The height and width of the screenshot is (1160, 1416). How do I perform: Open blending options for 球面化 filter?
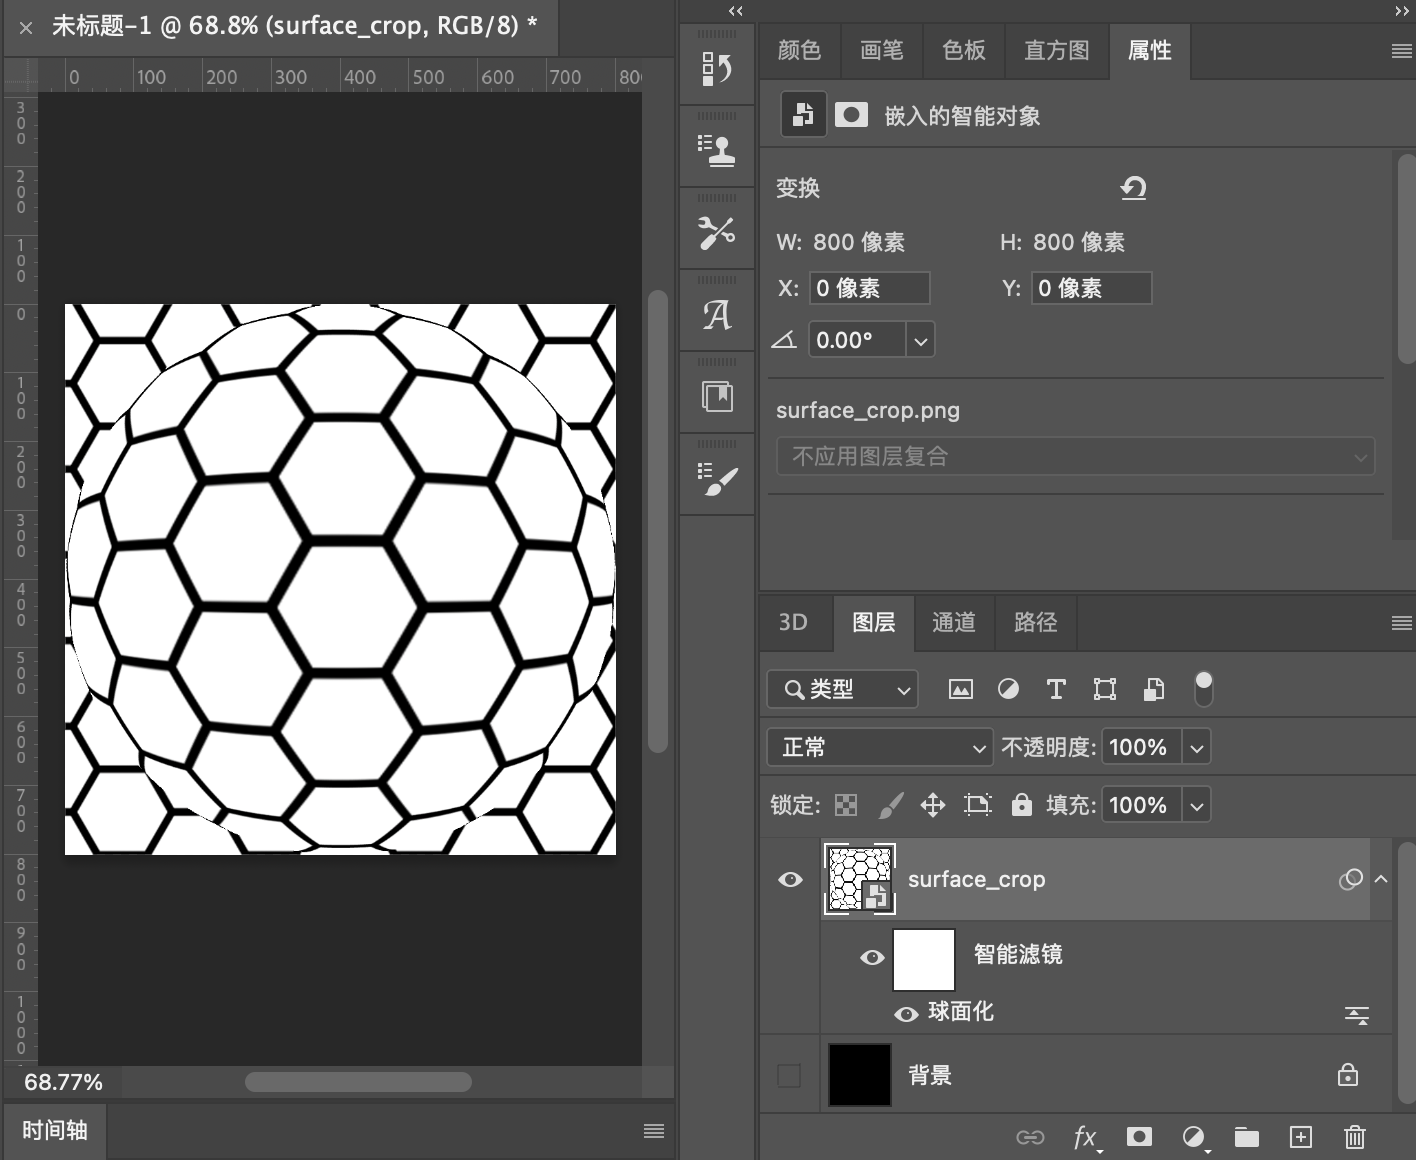tap(1357, 1015)
